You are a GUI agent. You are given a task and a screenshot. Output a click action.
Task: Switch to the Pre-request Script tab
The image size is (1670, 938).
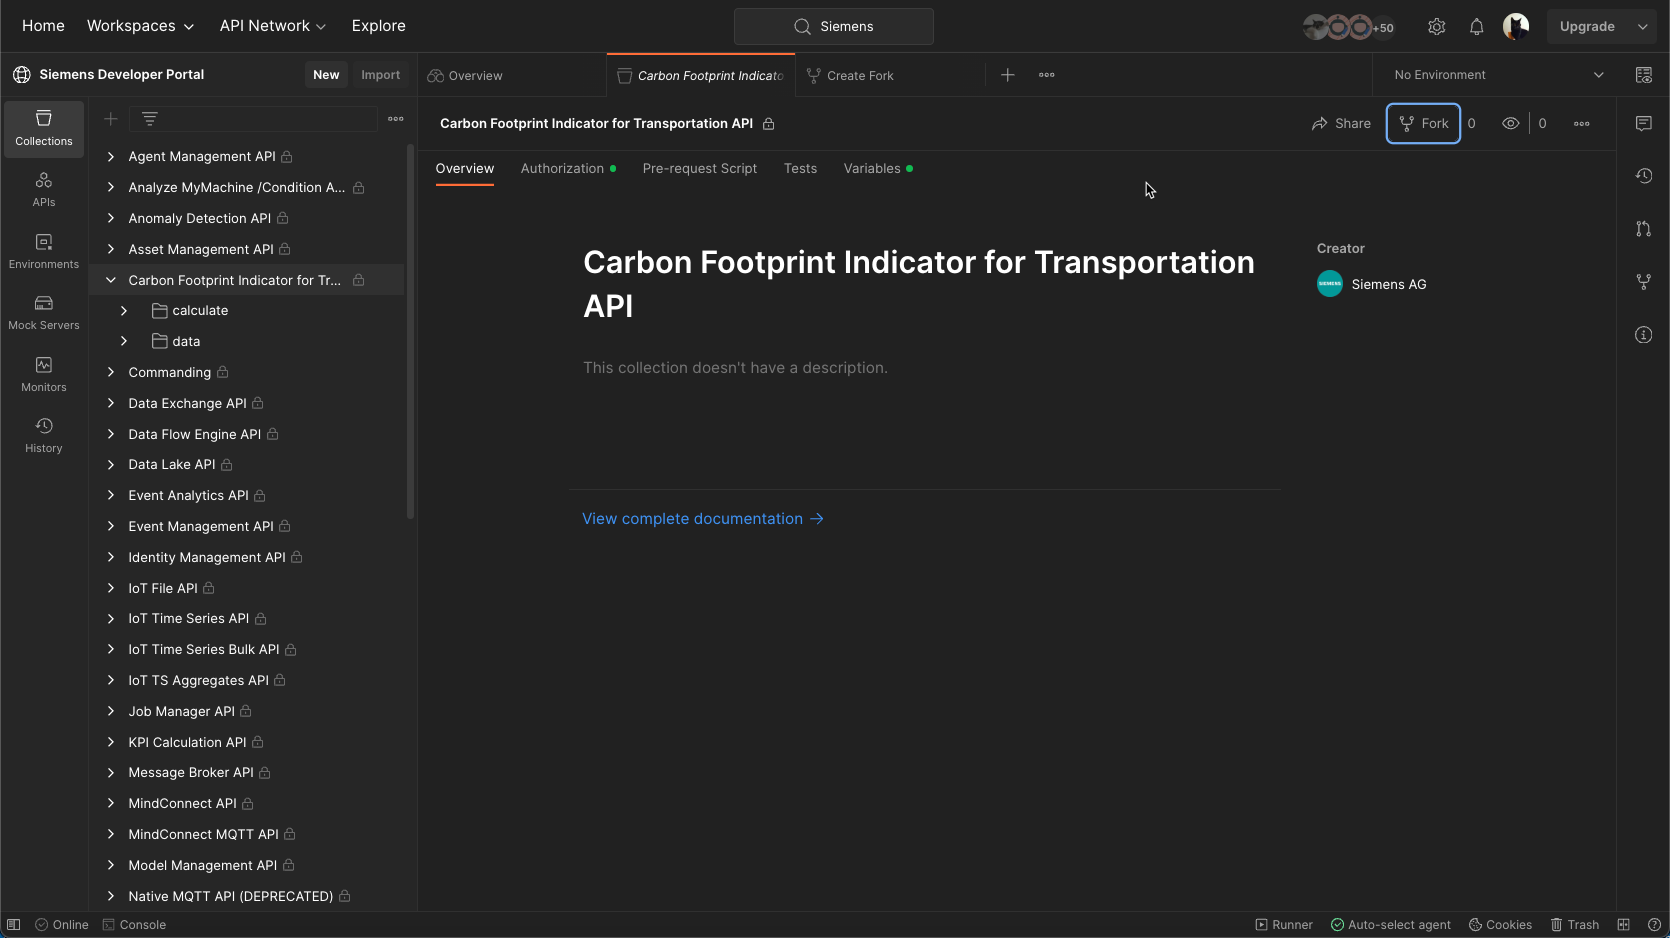click(x=700, y=169)
